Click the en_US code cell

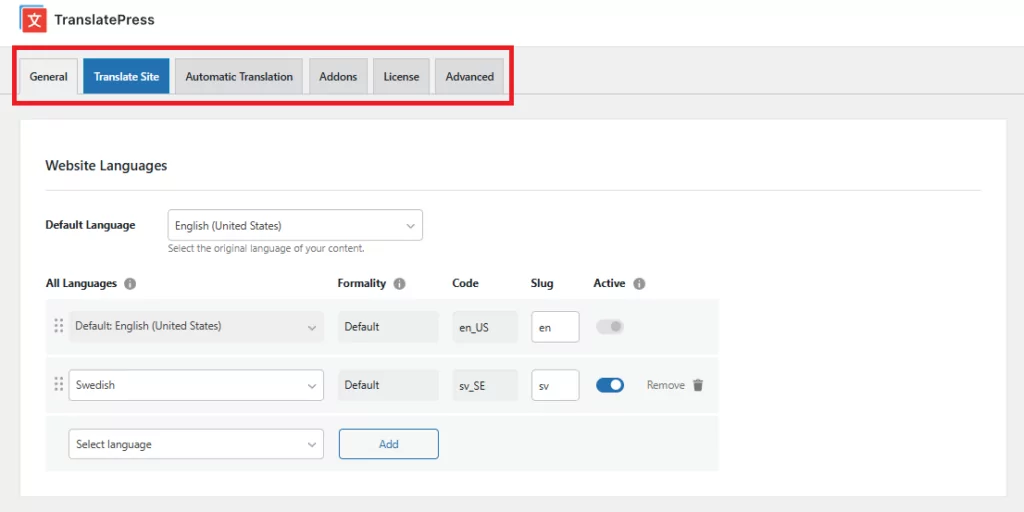[485, 327]
